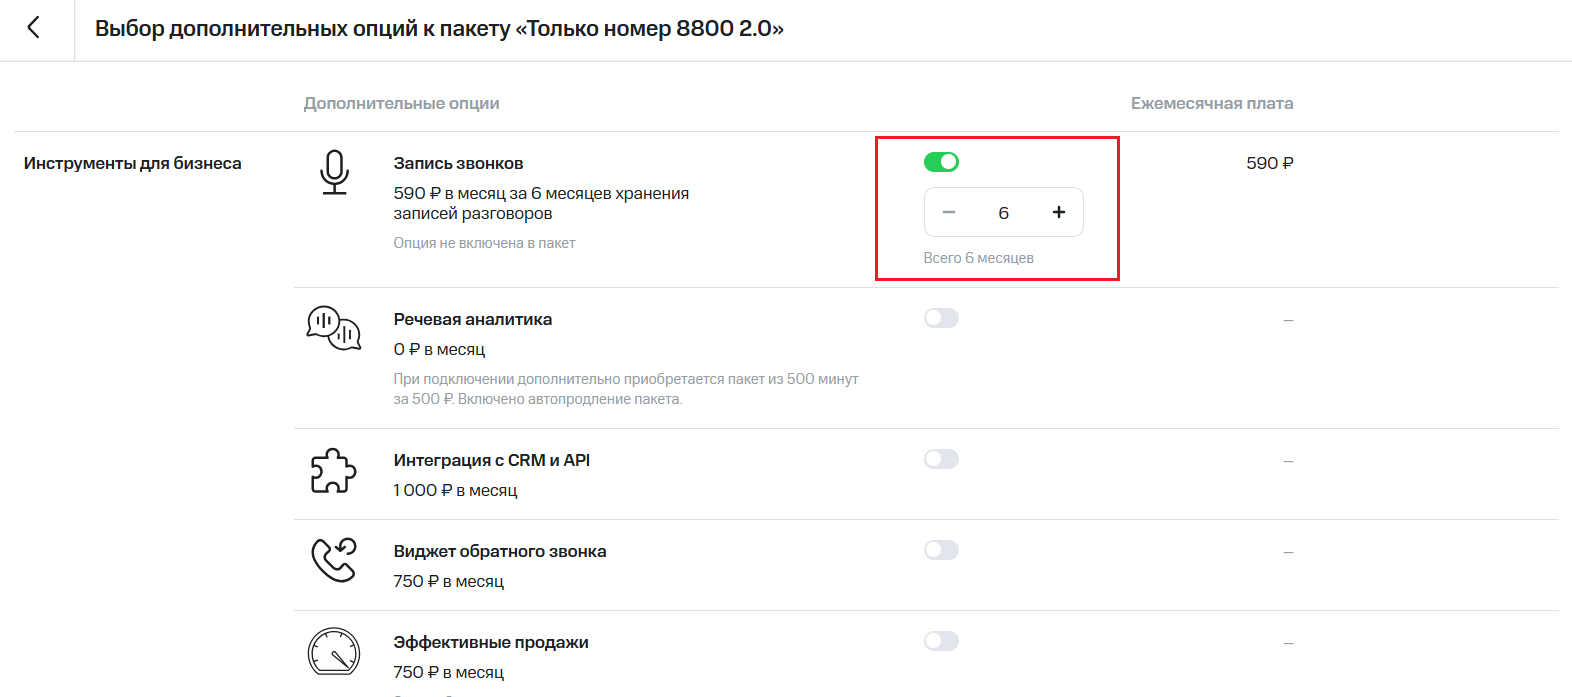Click the "Интеграция с CRM и API" title

pyautogui.click(x=491, y=460)
